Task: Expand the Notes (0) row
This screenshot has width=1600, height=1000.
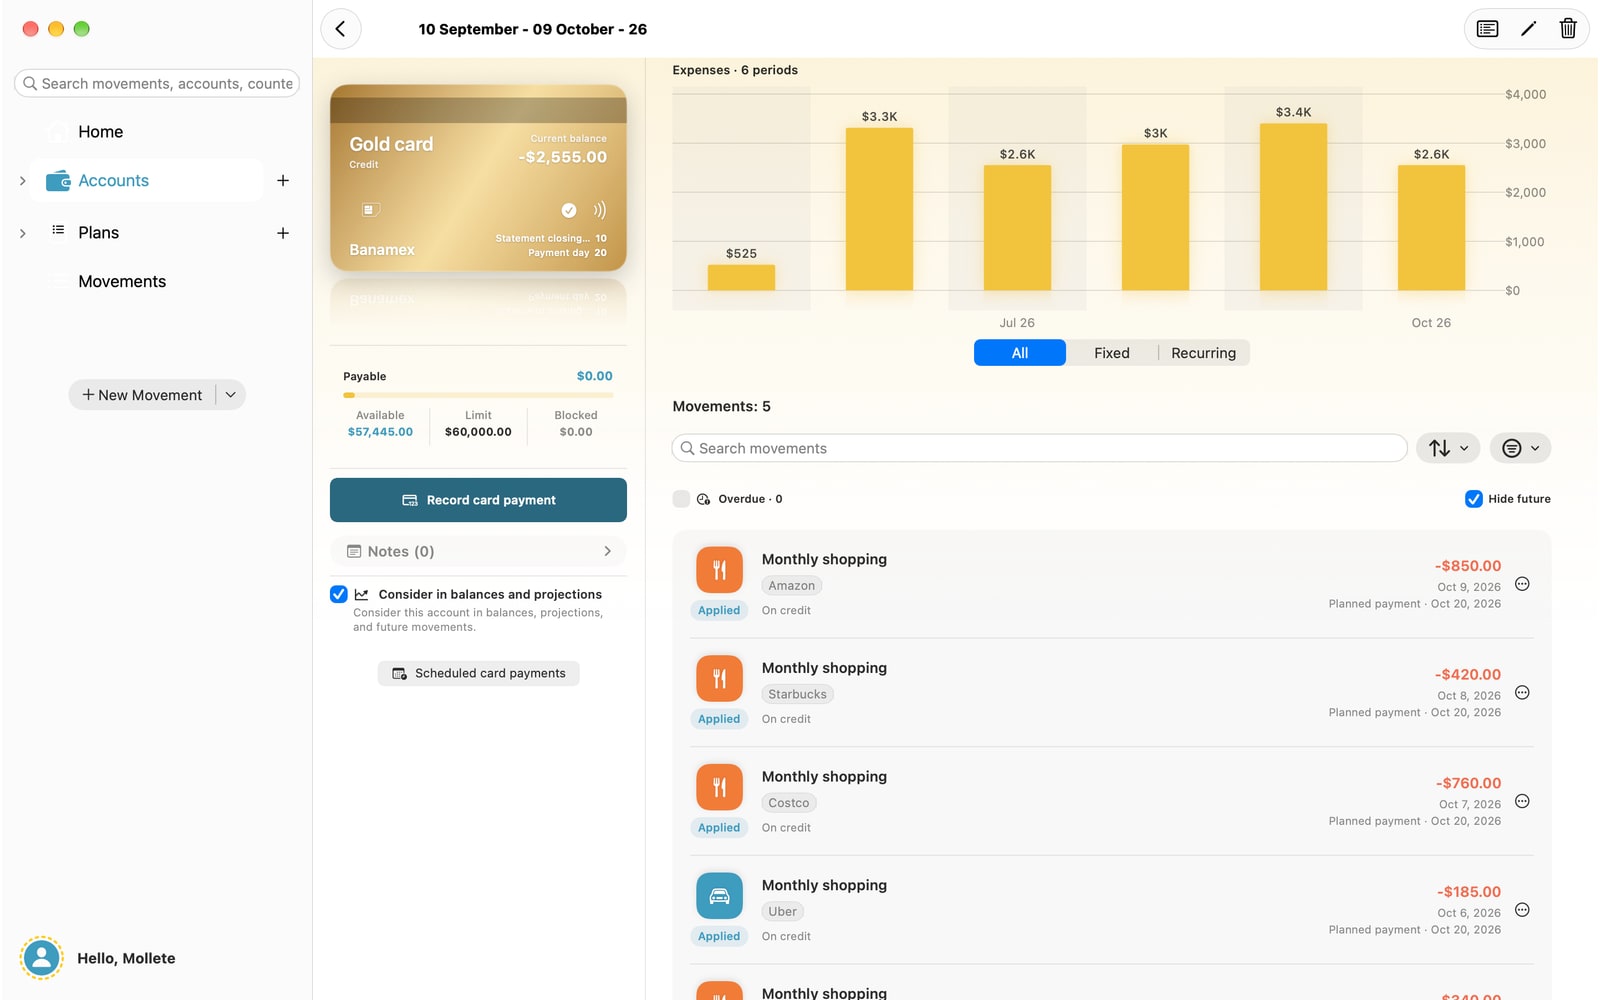Action: point(478,551)
